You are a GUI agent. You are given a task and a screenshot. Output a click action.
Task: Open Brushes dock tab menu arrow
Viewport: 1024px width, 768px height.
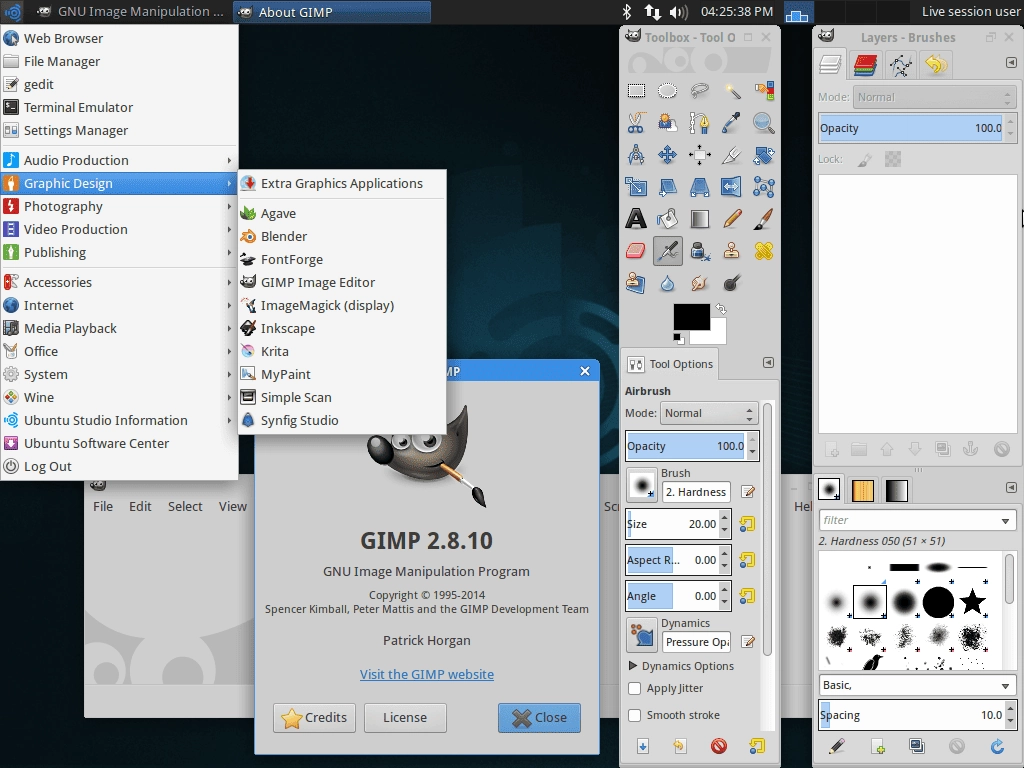point(1011,488)
